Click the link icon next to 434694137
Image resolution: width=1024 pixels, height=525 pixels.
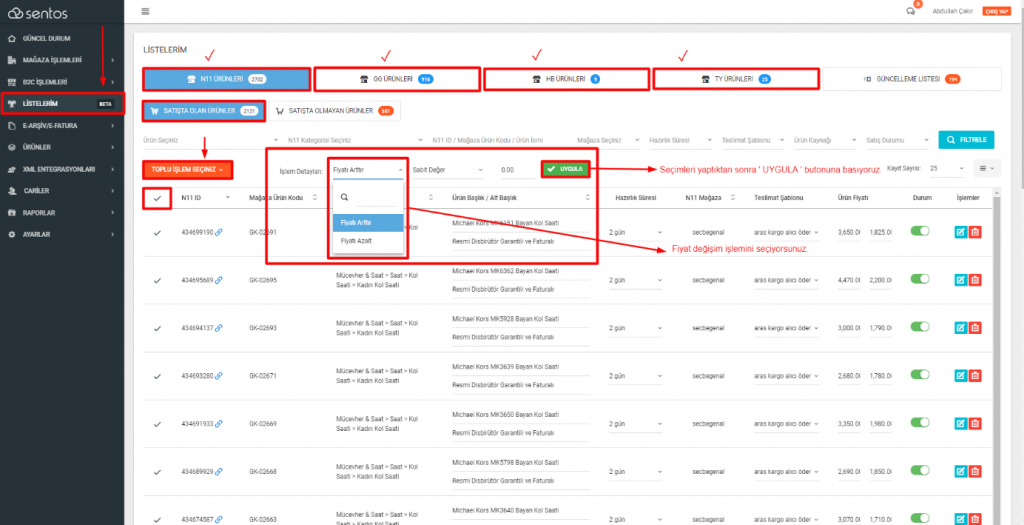[x=219, y=328]
